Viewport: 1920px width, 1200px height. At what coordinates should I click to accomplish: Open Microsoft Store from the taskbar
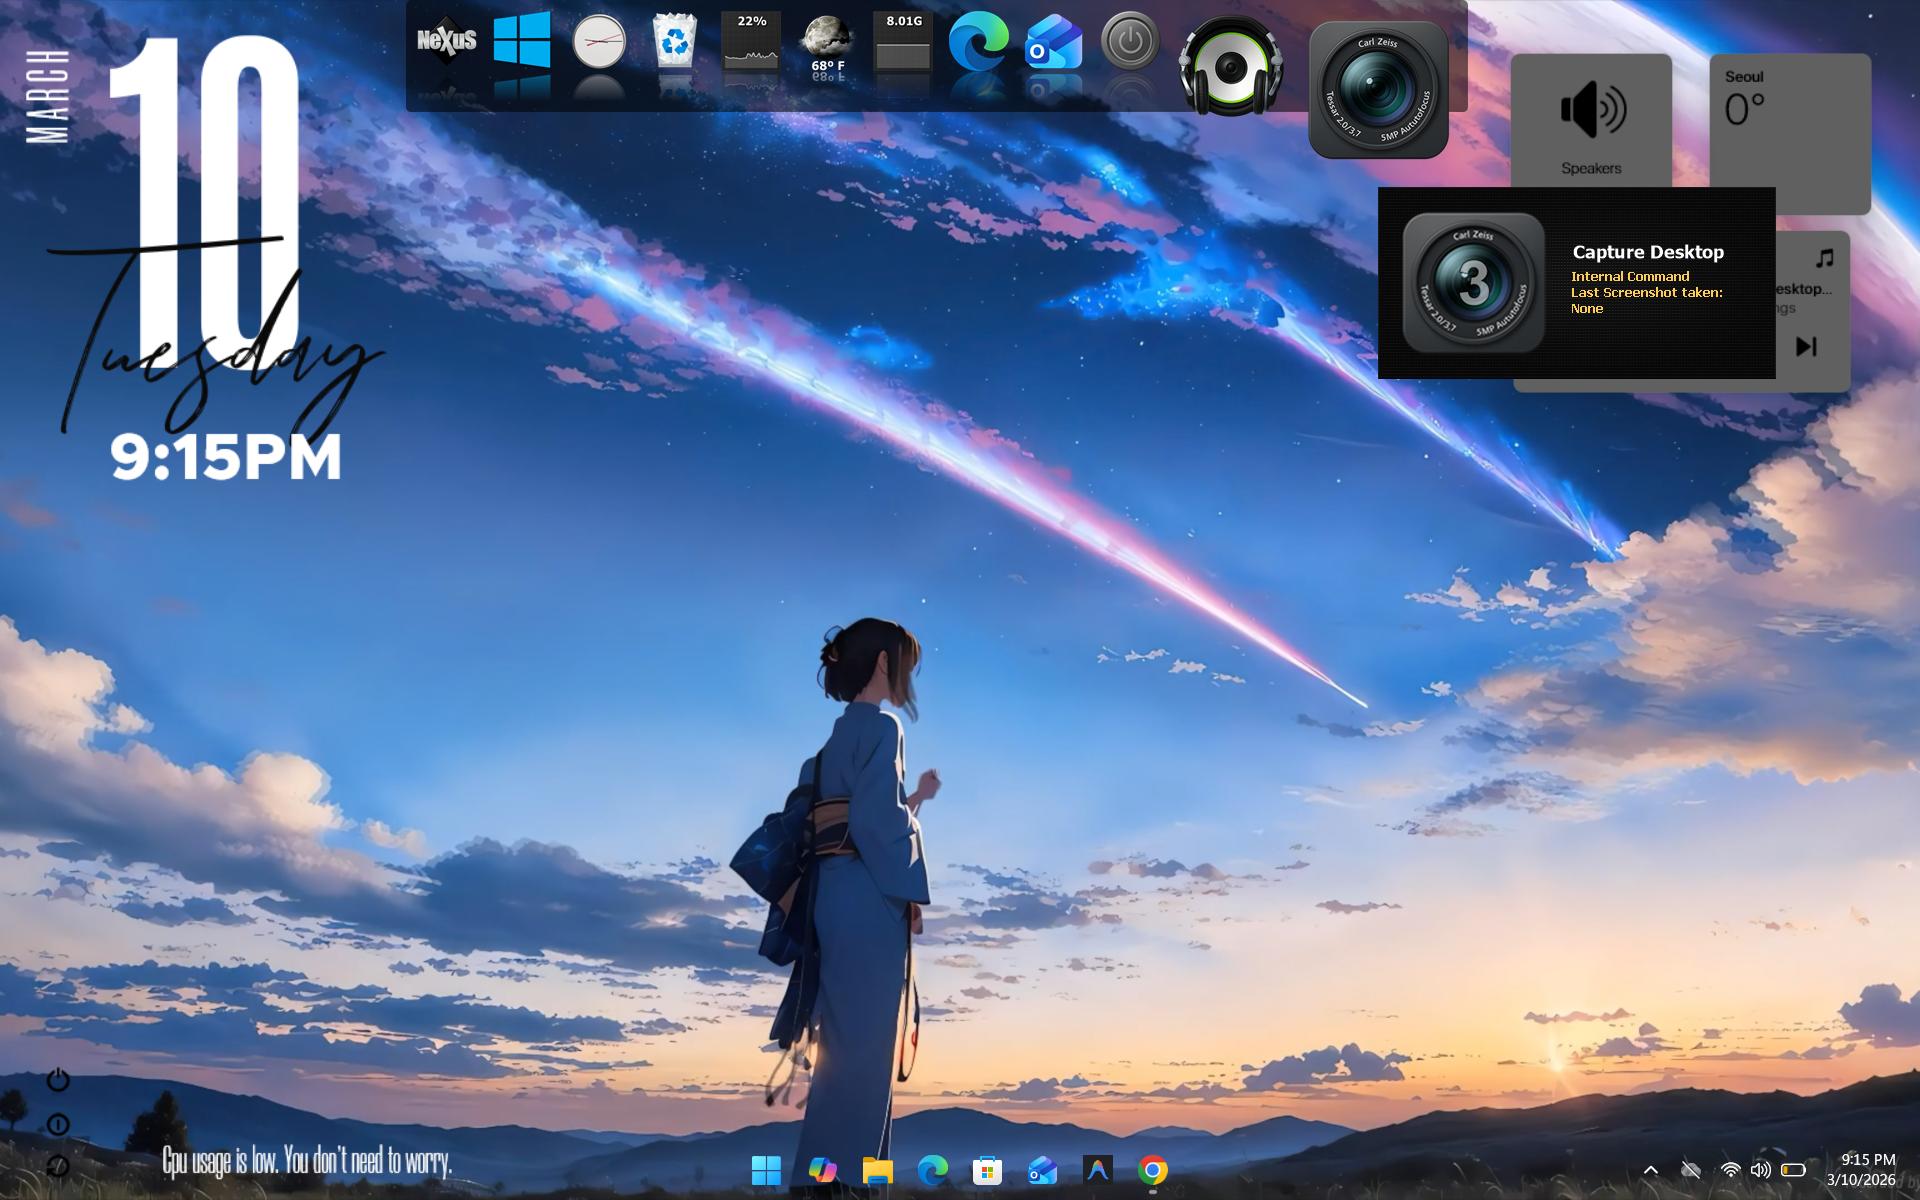coord(987,1170)
